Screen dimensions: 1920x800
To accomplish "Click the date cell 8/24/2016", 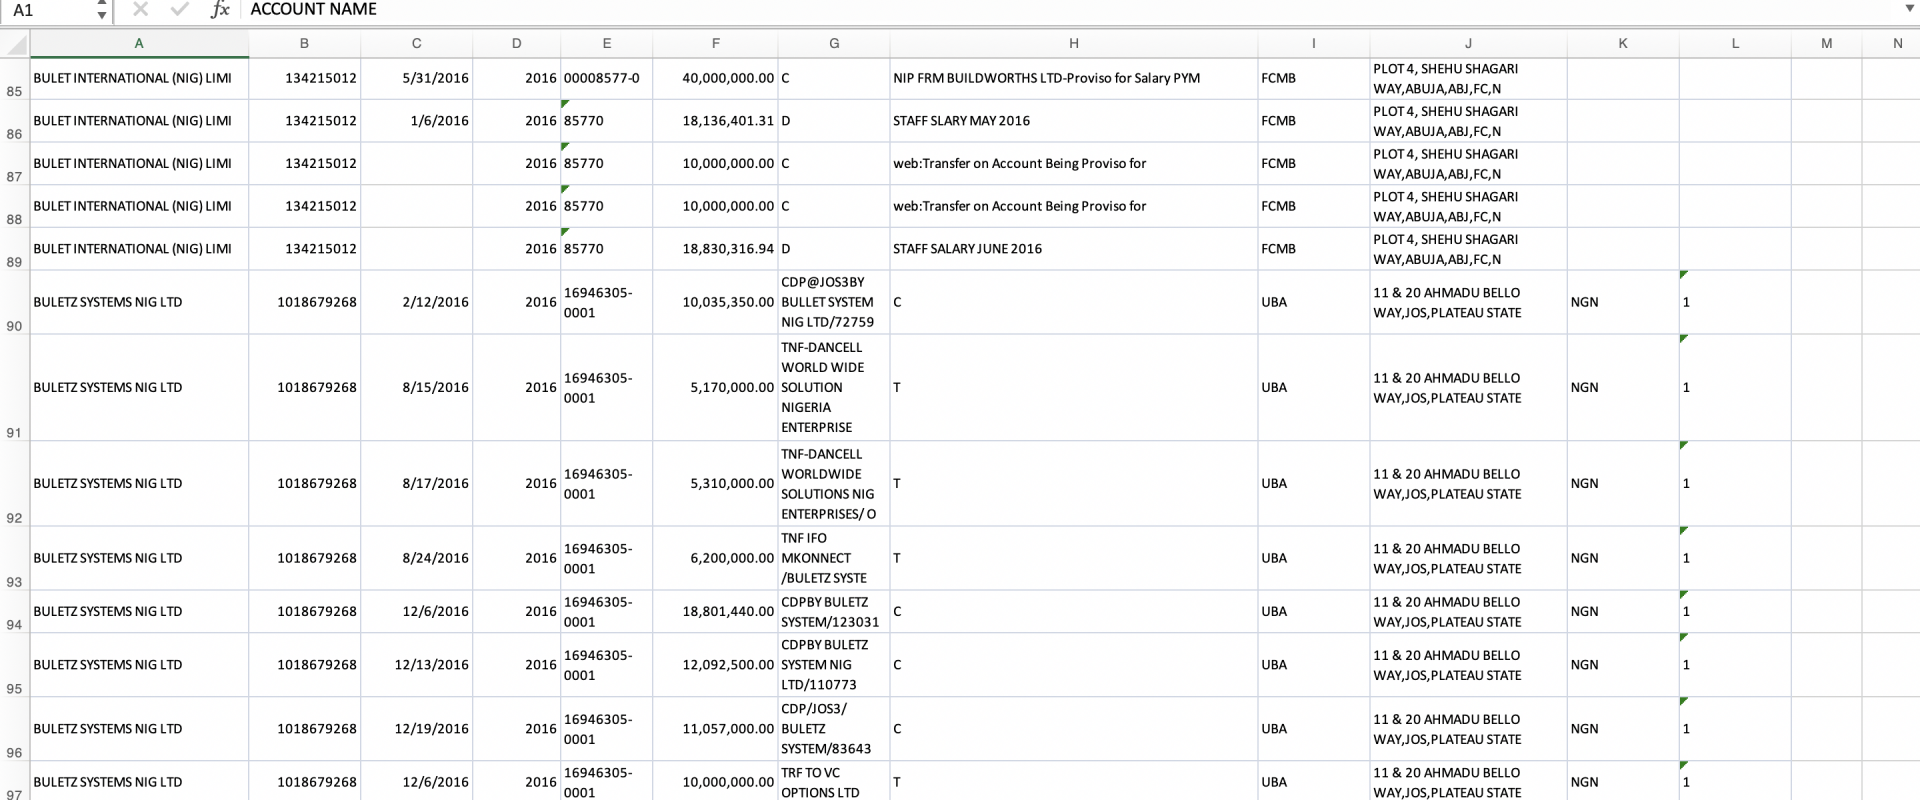I will (x=416, y=558).
